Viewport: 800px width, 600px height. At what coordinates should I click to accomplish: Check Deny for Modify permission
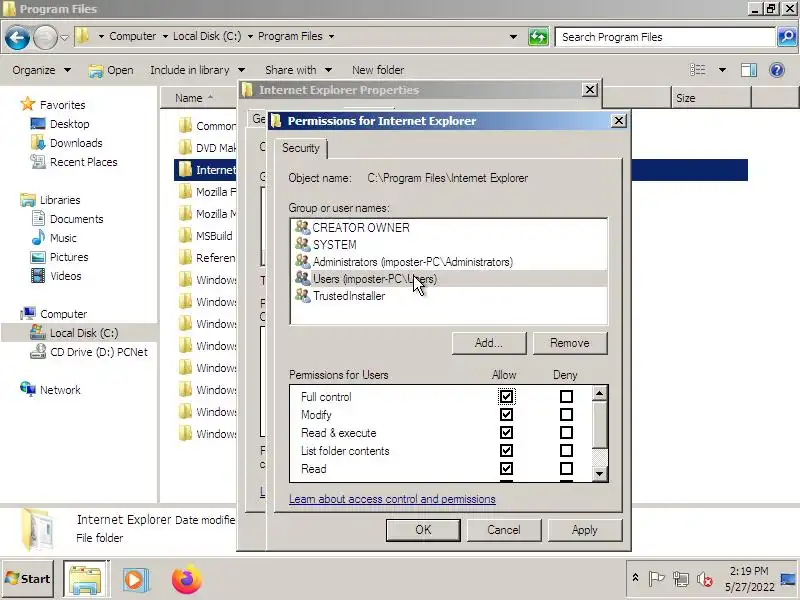point(566,414)
